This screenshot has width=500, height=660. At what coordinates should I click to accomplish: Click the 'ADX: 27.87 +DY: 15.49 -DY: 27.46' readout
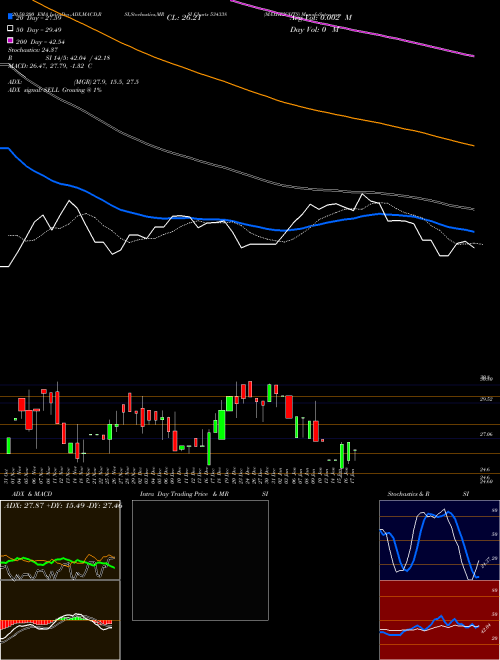tap(63, 505)
